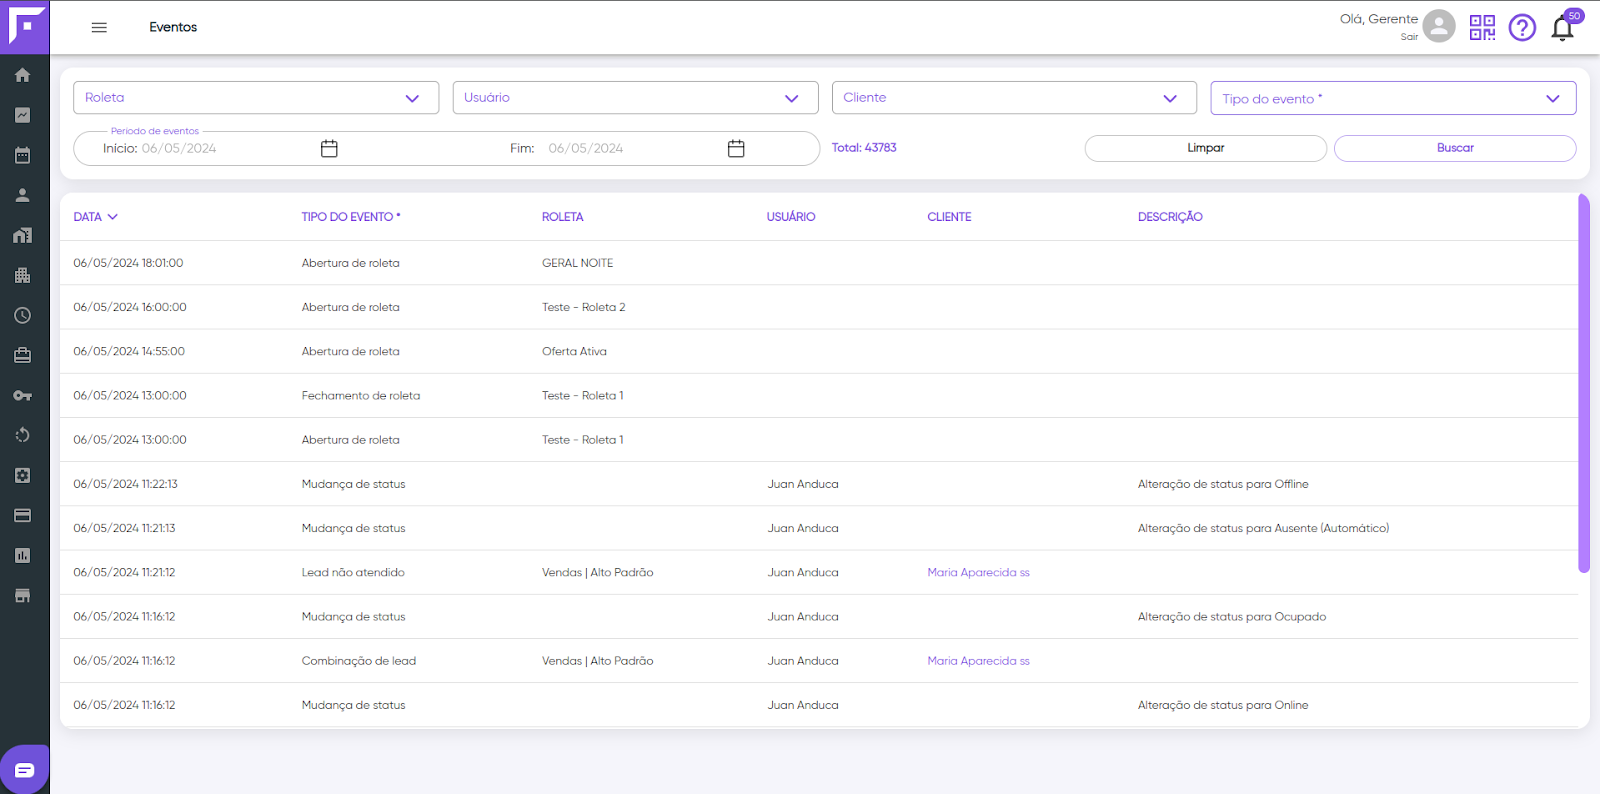Open the office building sidebar icon
The image size is (1600, 794).
pyautogui.click(x=22, y=275)
